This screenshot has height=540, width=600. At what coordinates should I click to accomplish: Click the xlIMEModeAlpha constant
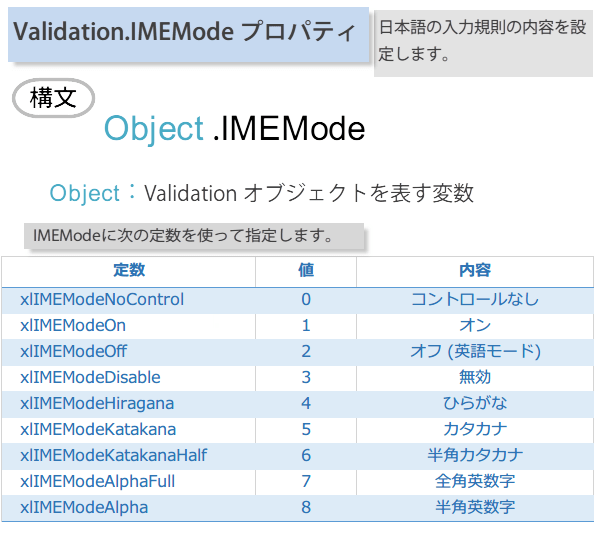[84, 507]
